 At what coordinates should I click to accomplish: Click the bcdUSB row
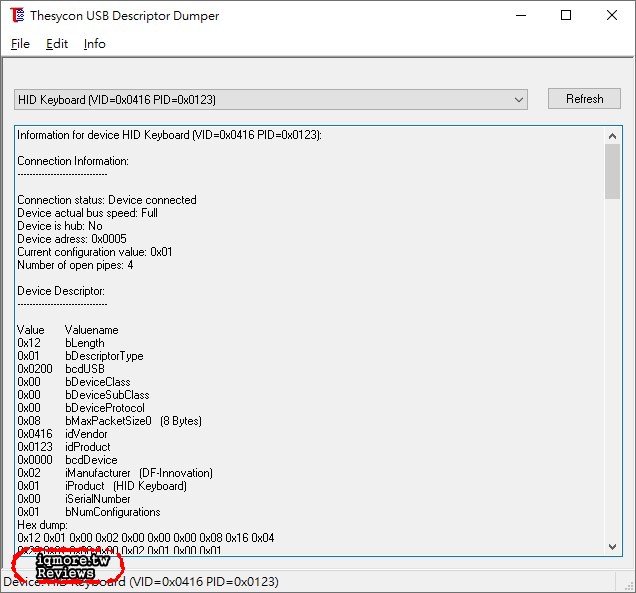(61, 369)
